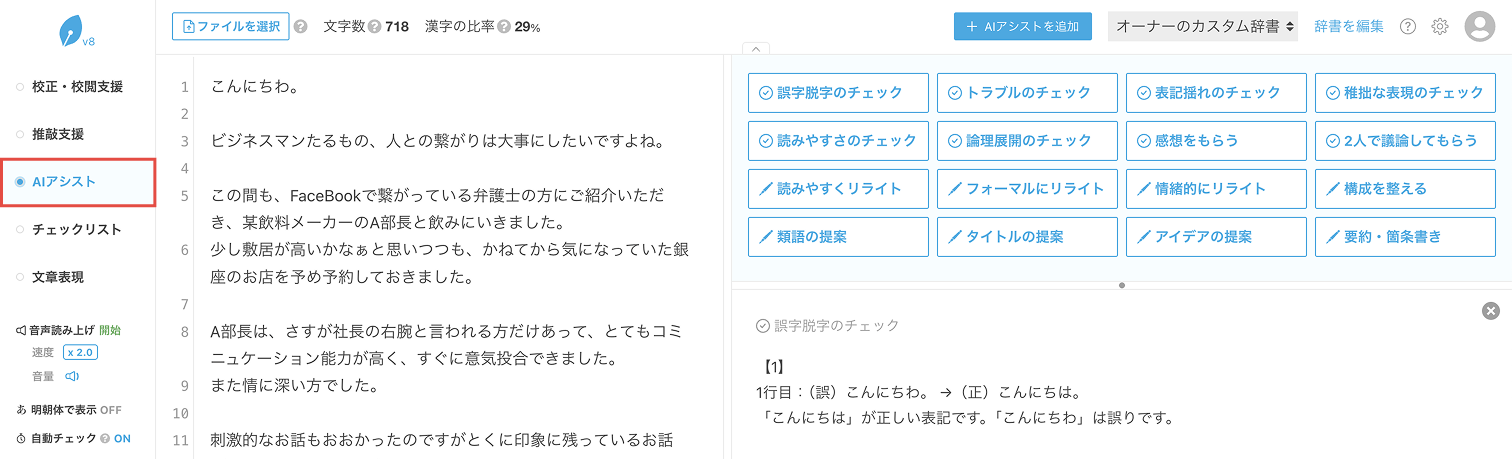The height and width of the screenshot is (459, 1512).
Task: Open the user avatar profile icon
Action: pos(1479,27)
